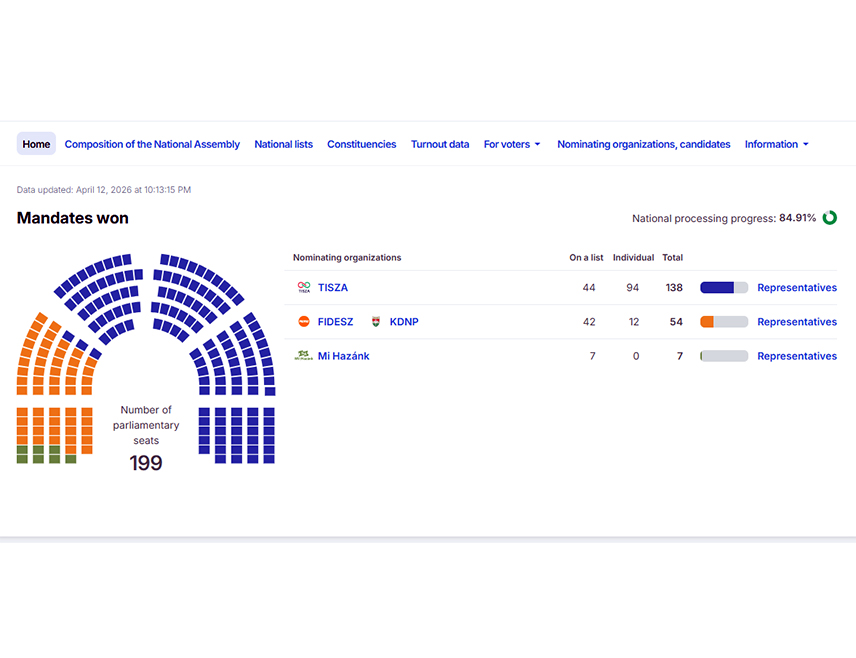The height and width of the screenshot is (658, 856).
Task: Select the Home tab
Action: [36, 144]
